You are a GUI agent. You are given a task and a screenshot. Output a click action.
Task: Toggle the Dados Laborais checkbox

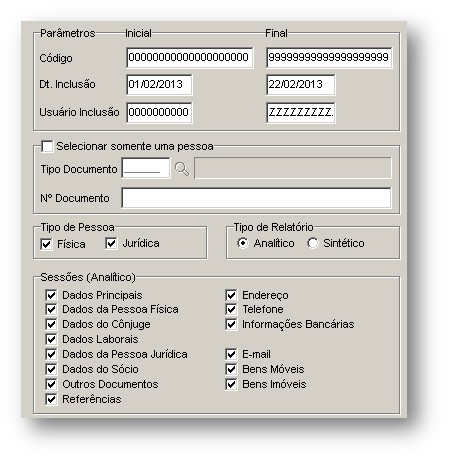tap(51, 339)
